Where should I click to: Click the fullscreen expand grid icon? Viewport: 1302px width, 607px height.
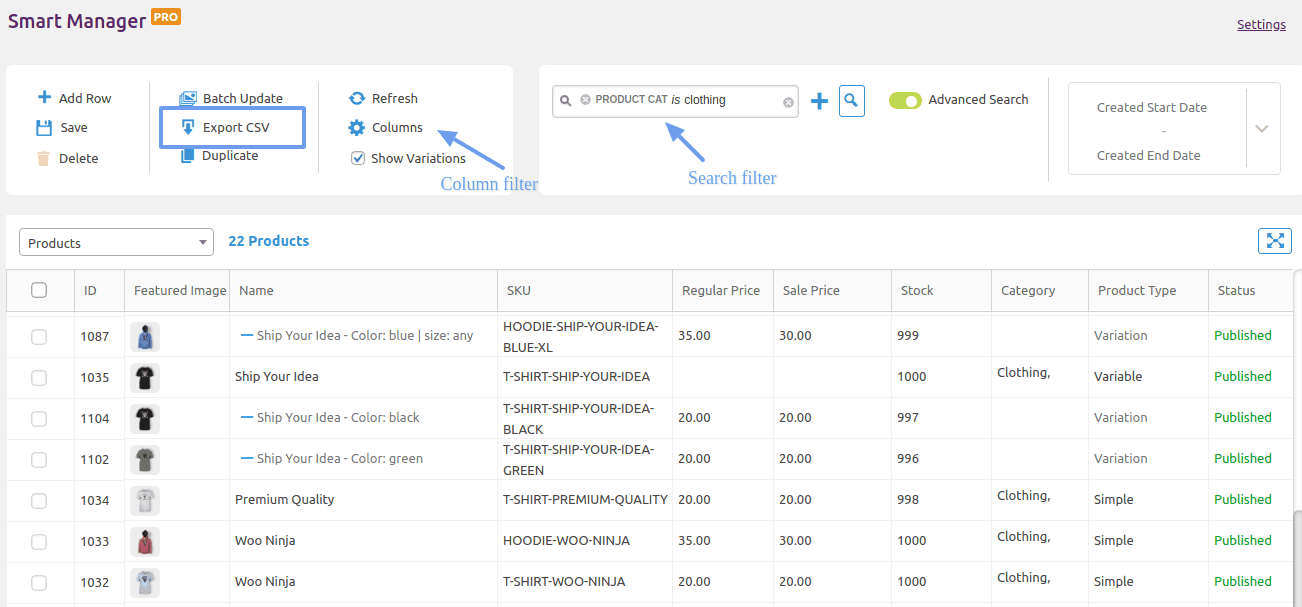coord(1275,240)
